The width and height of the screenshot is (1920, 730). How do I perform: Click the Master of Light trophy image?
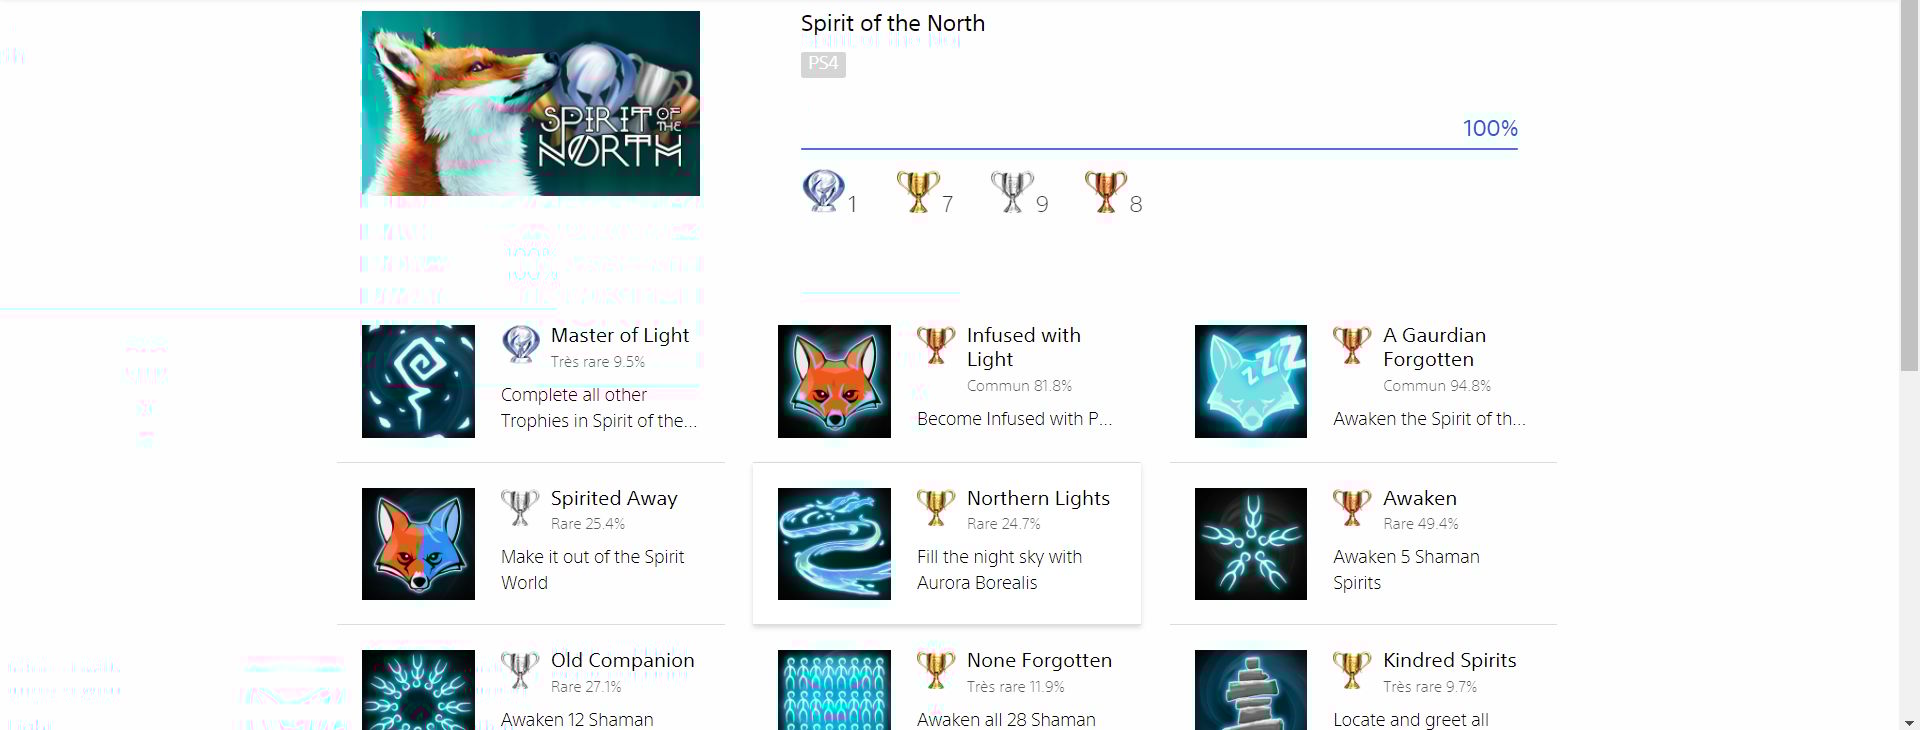418,381
